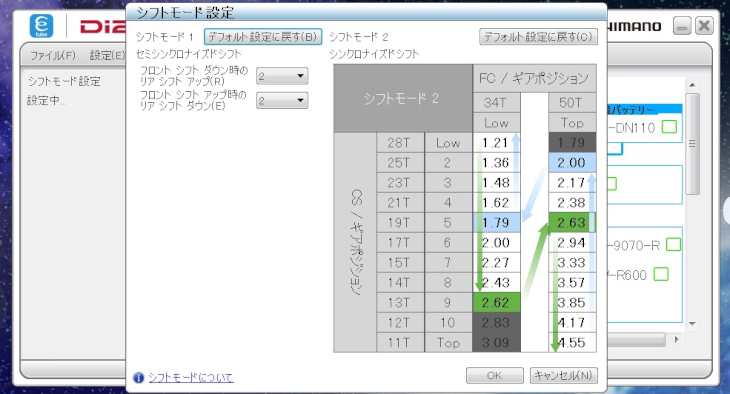Click the scrollbar down arrow in the main window
The height and width of the screenshot is (394, 730).
point(692,324)
